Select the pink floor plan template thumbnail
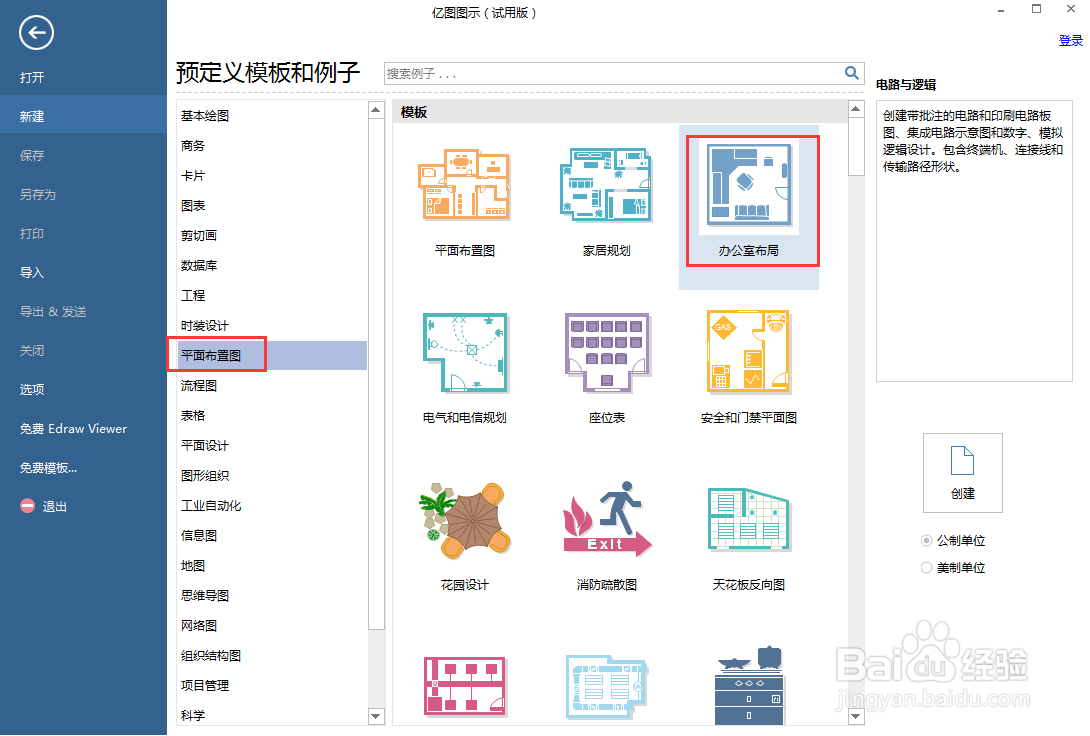Viewport: 1090px width, 736px height. (465, 685)
